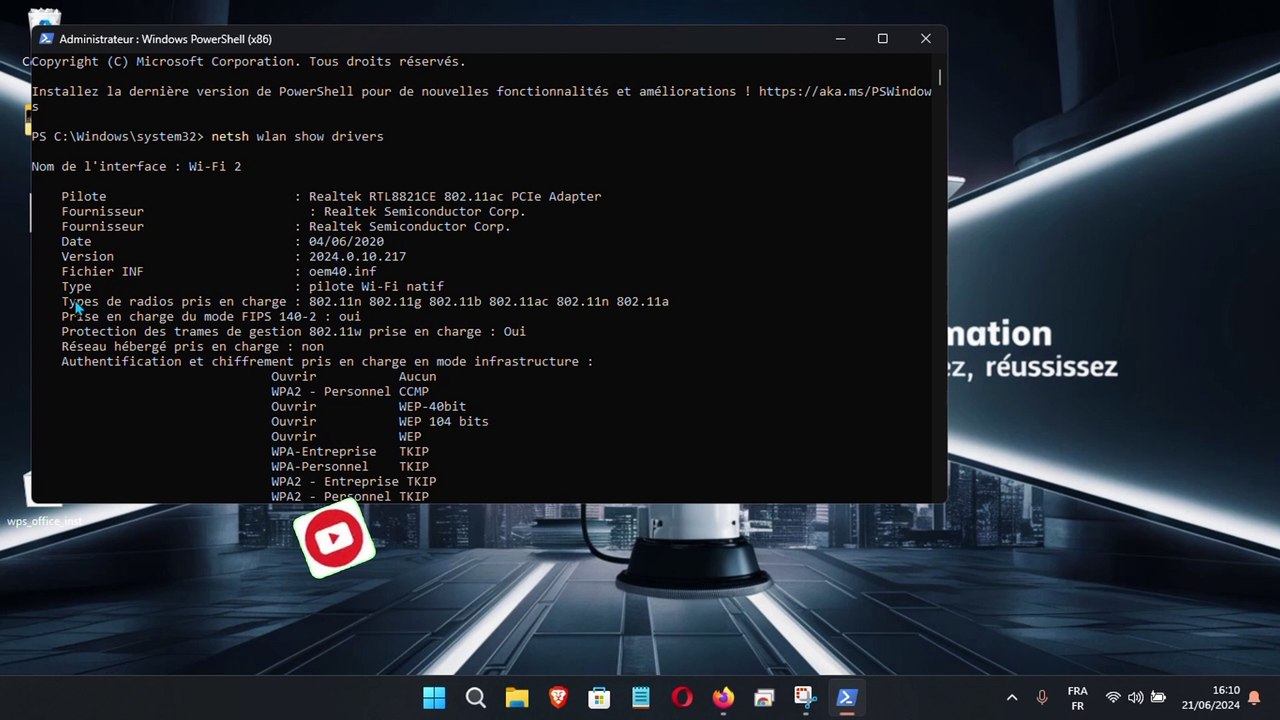Image resolution: width=1280 pixels, height=720 pixels.
Task: Open the volume control in tray
Action: point(1136,698)
